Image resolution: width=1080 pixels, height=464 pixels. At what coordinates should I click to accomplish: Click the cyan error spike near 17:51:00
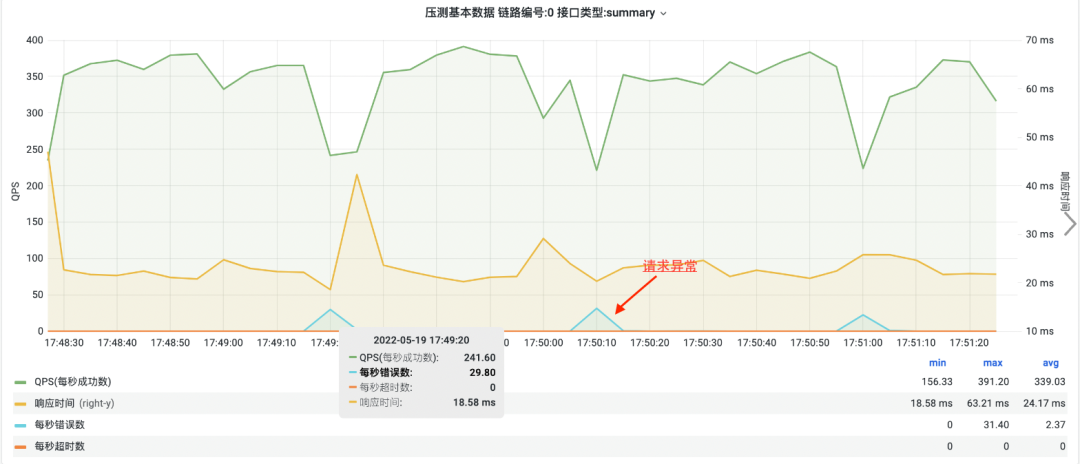(864, 315)
